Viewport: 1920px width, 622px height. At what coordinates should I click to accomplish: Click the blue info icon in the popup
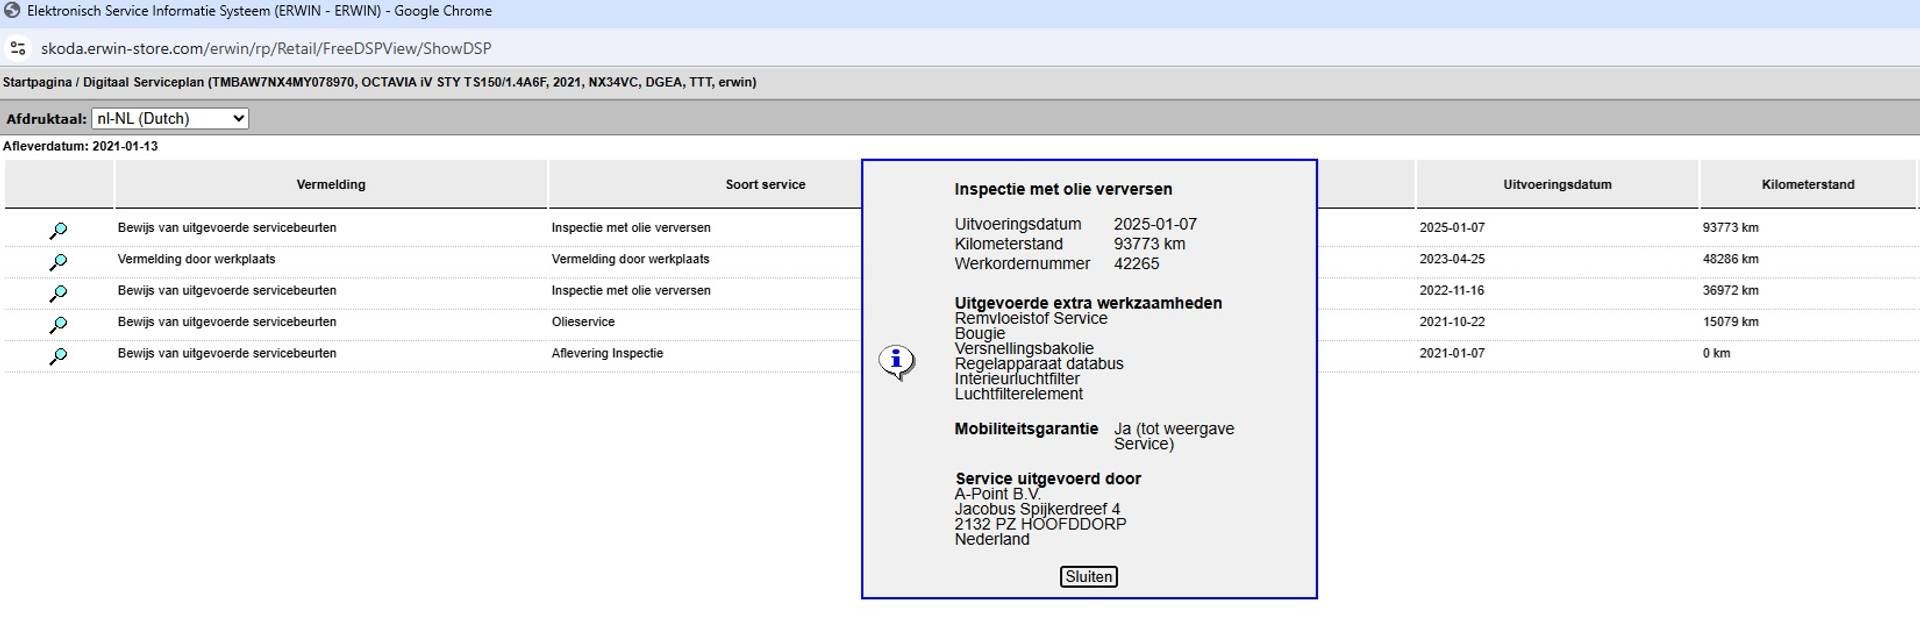pyautogui.click(x=896, y=360)
